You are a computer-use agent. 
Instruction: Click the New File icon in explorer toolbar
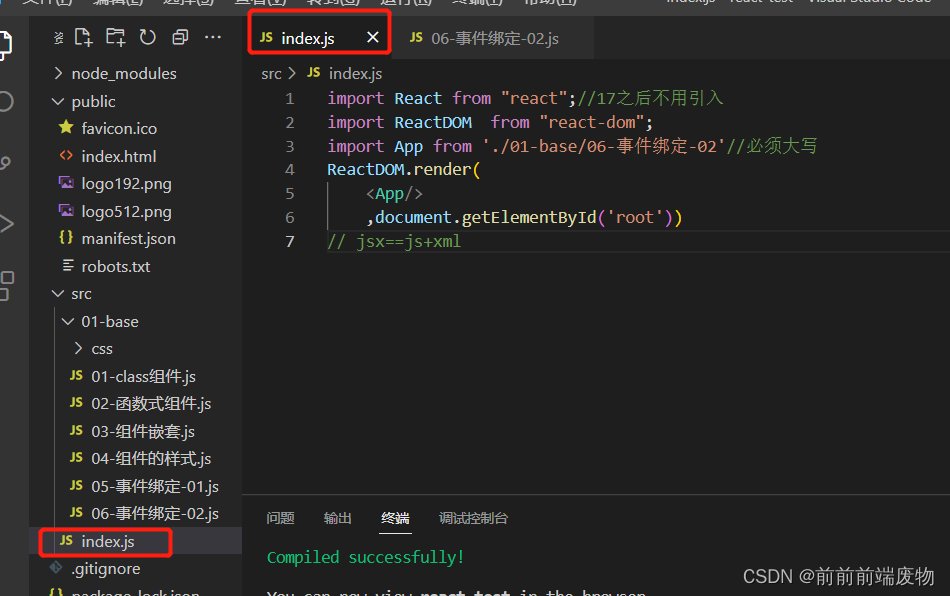pos(83,38)
